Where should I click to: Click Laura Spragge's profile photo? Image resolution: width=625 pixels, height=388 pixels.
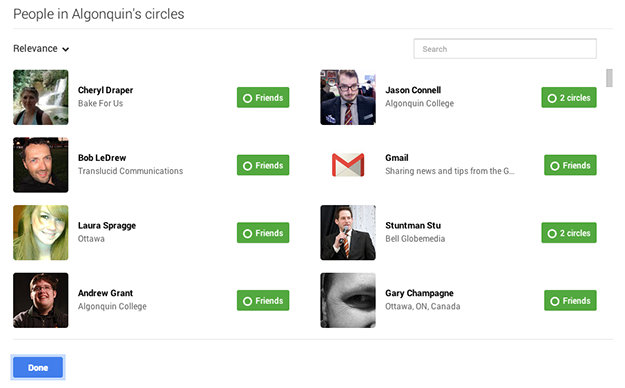tap(41, 232)
